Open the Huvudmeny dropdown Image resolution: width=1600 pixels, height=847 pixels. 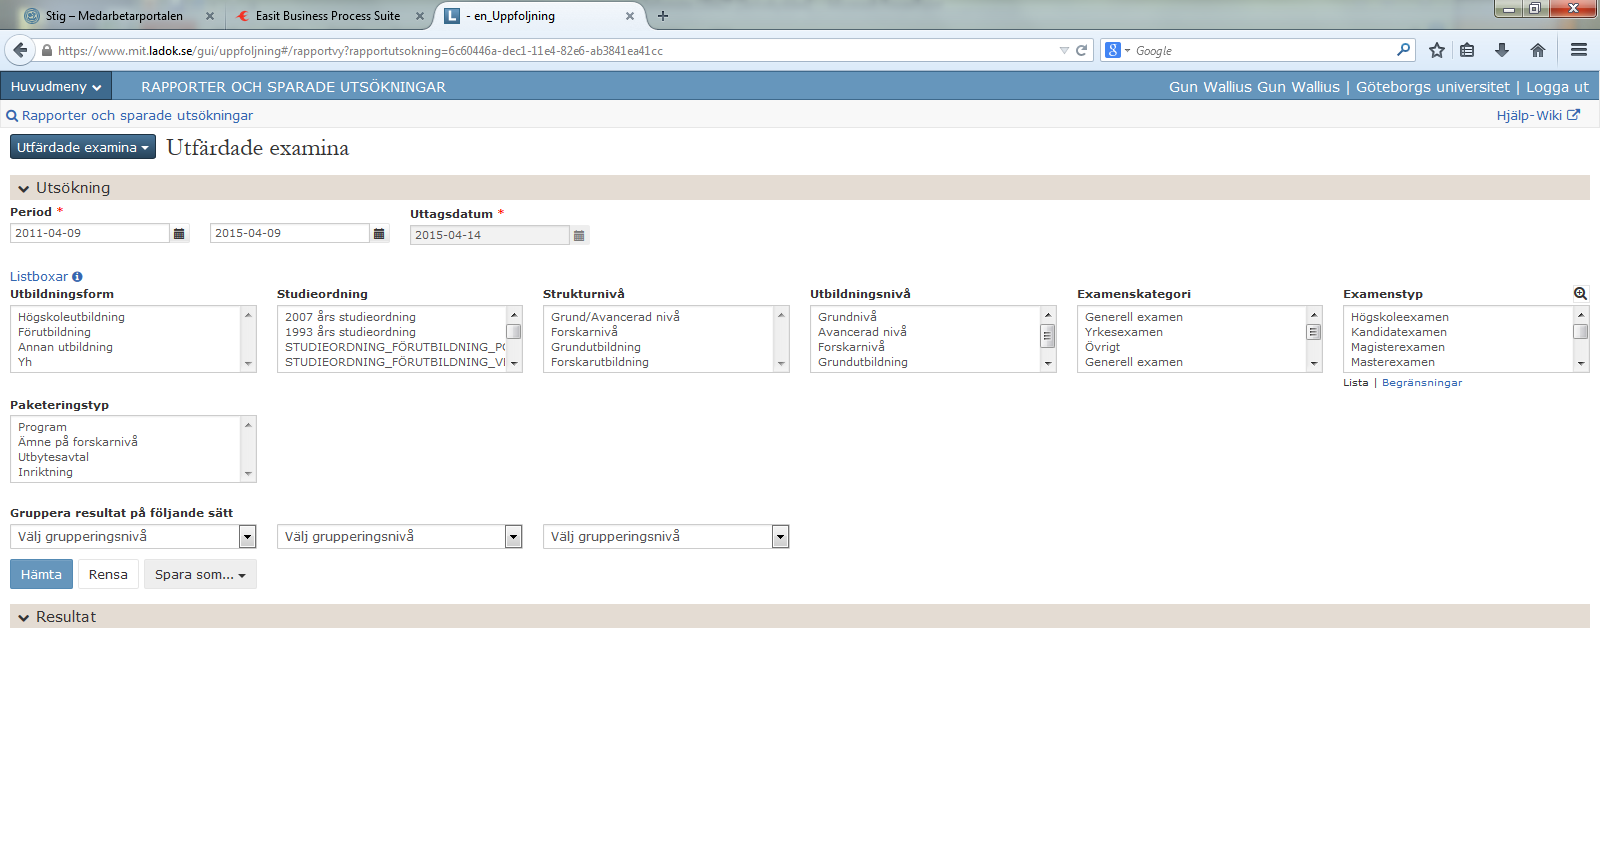pos(56,86)
